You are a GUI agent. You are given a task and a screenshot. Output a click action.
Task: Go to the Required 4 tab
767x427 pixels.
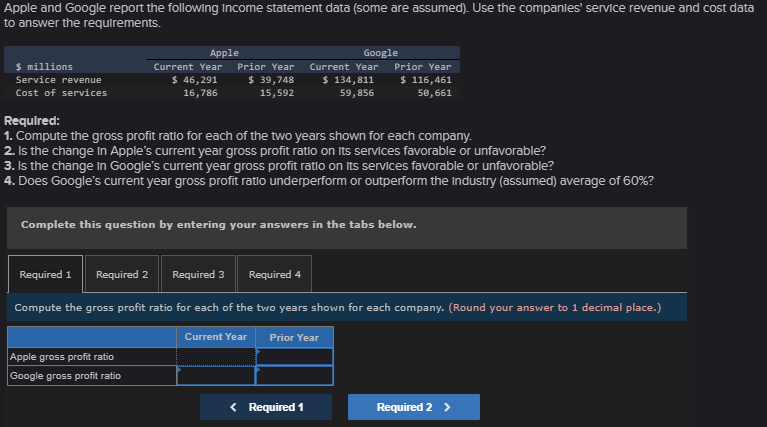coord(274,274)
